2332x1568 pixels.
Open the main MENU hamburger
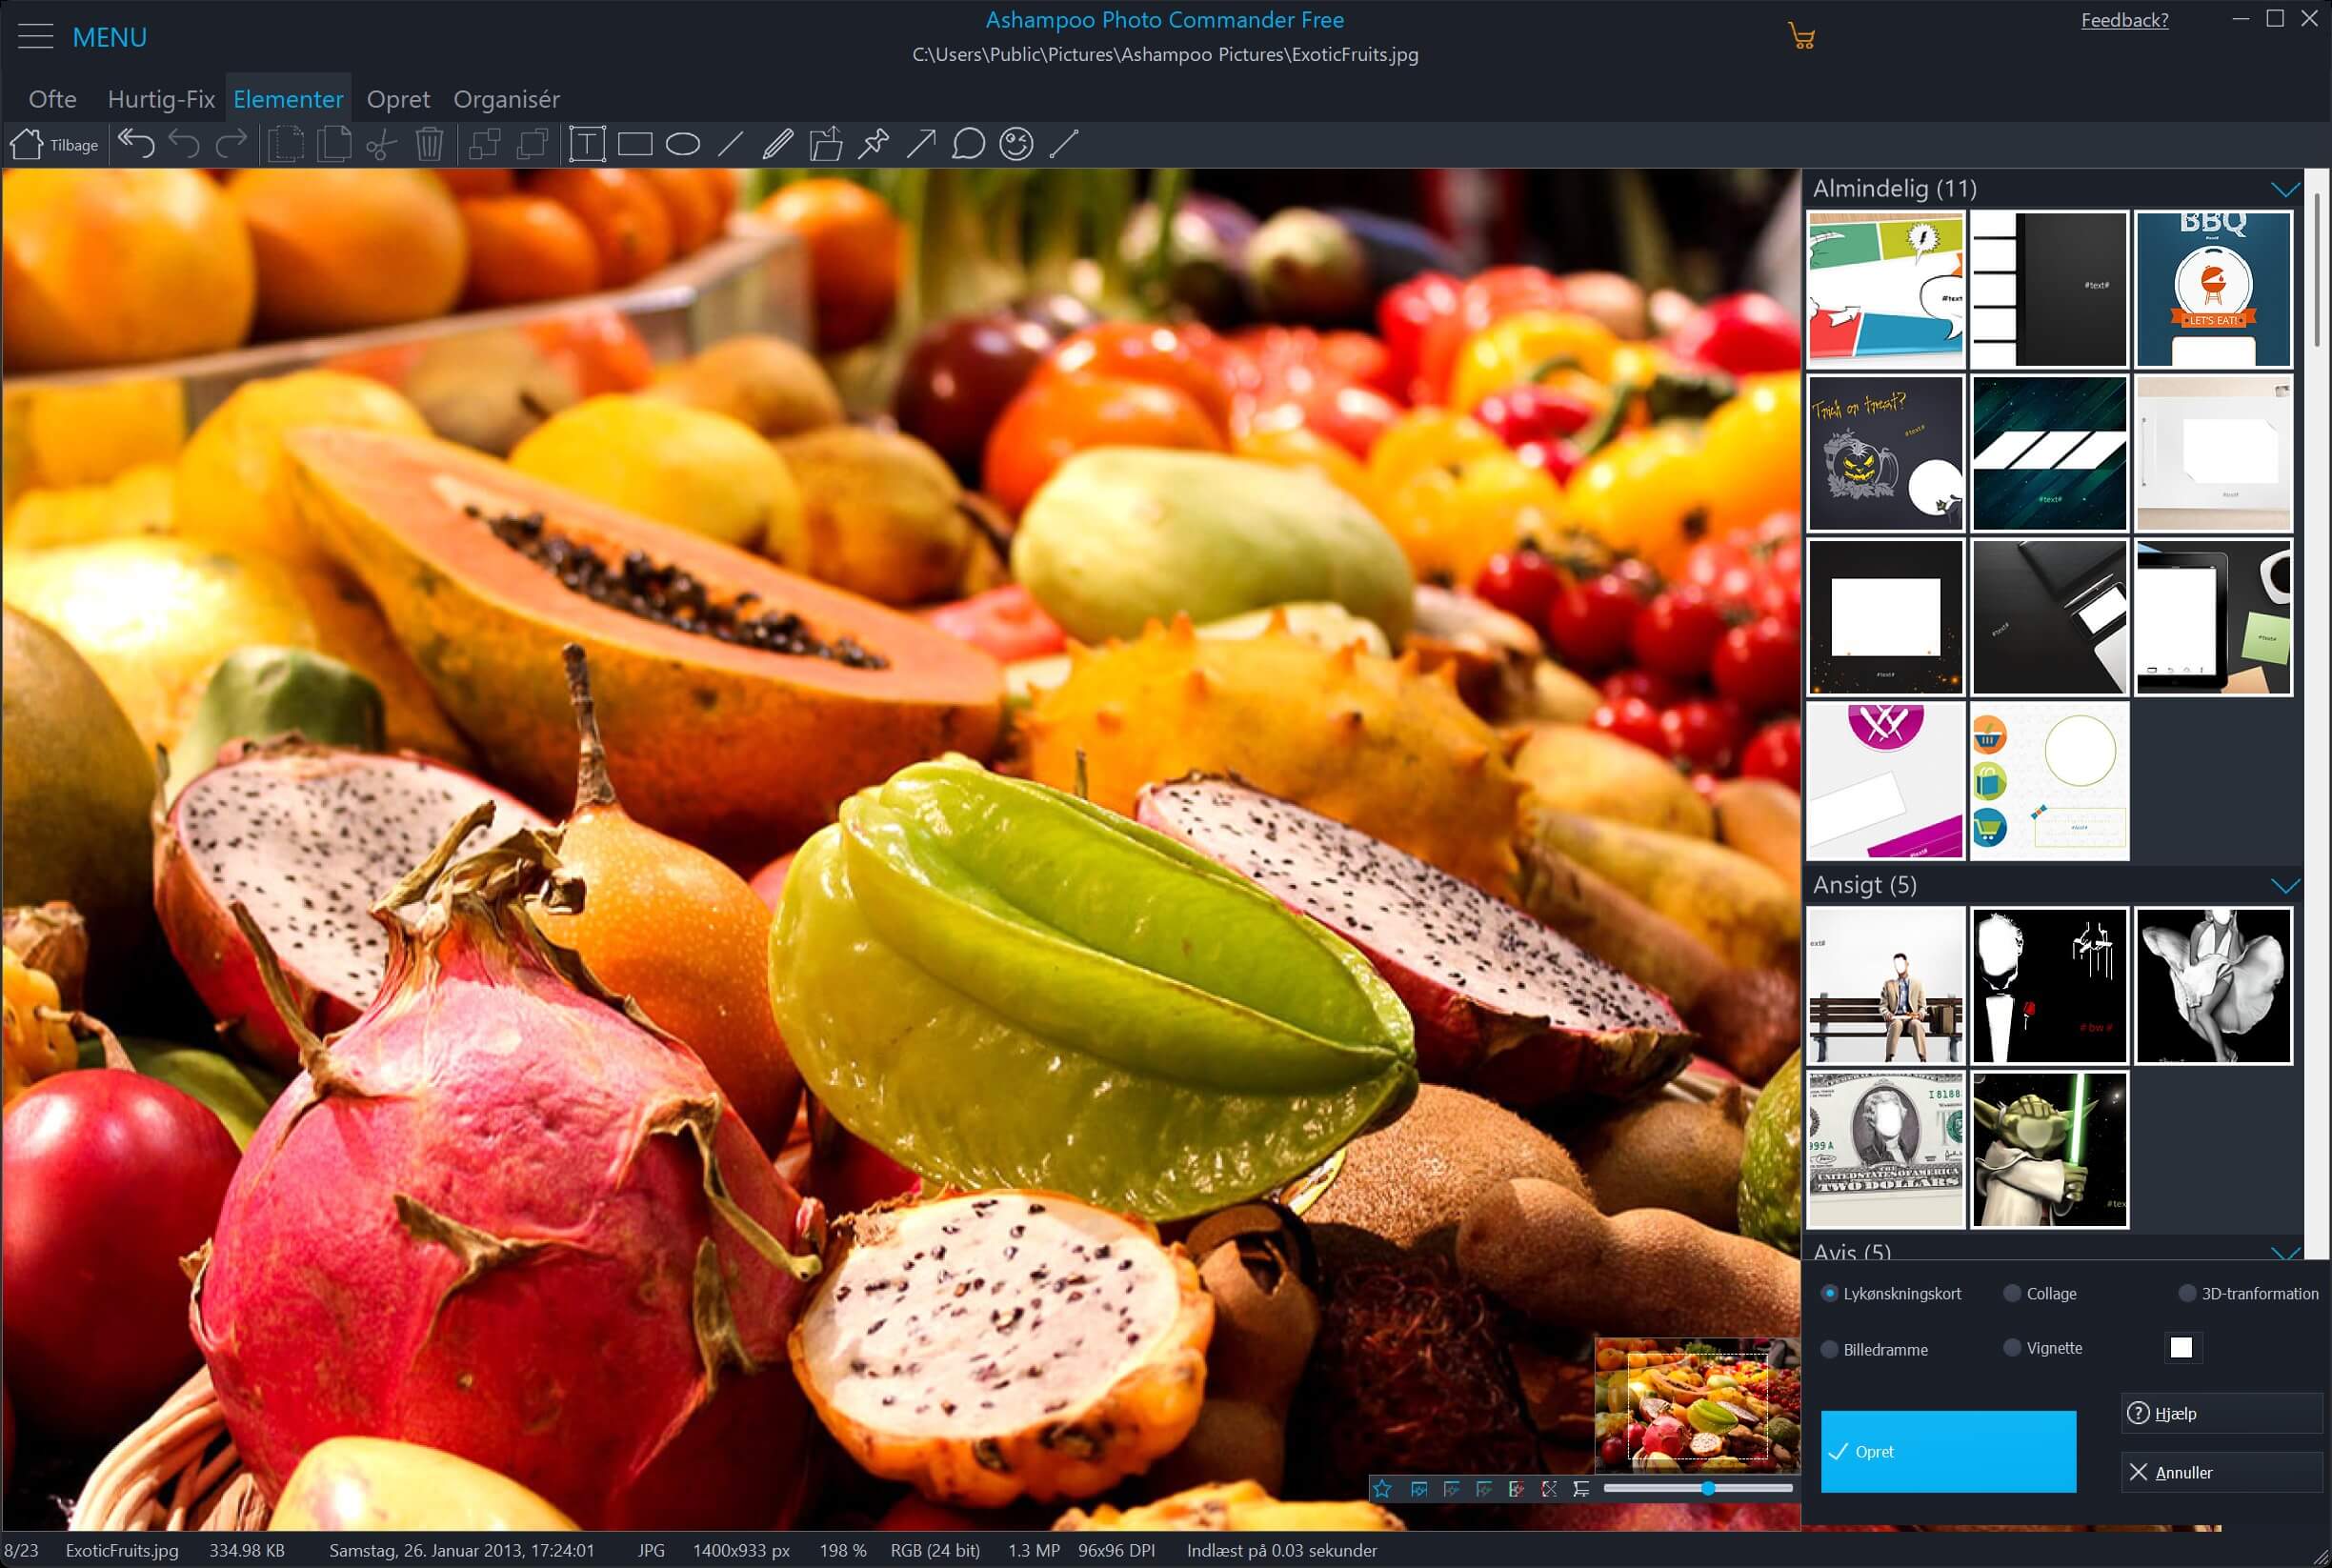tap(36, 37)
